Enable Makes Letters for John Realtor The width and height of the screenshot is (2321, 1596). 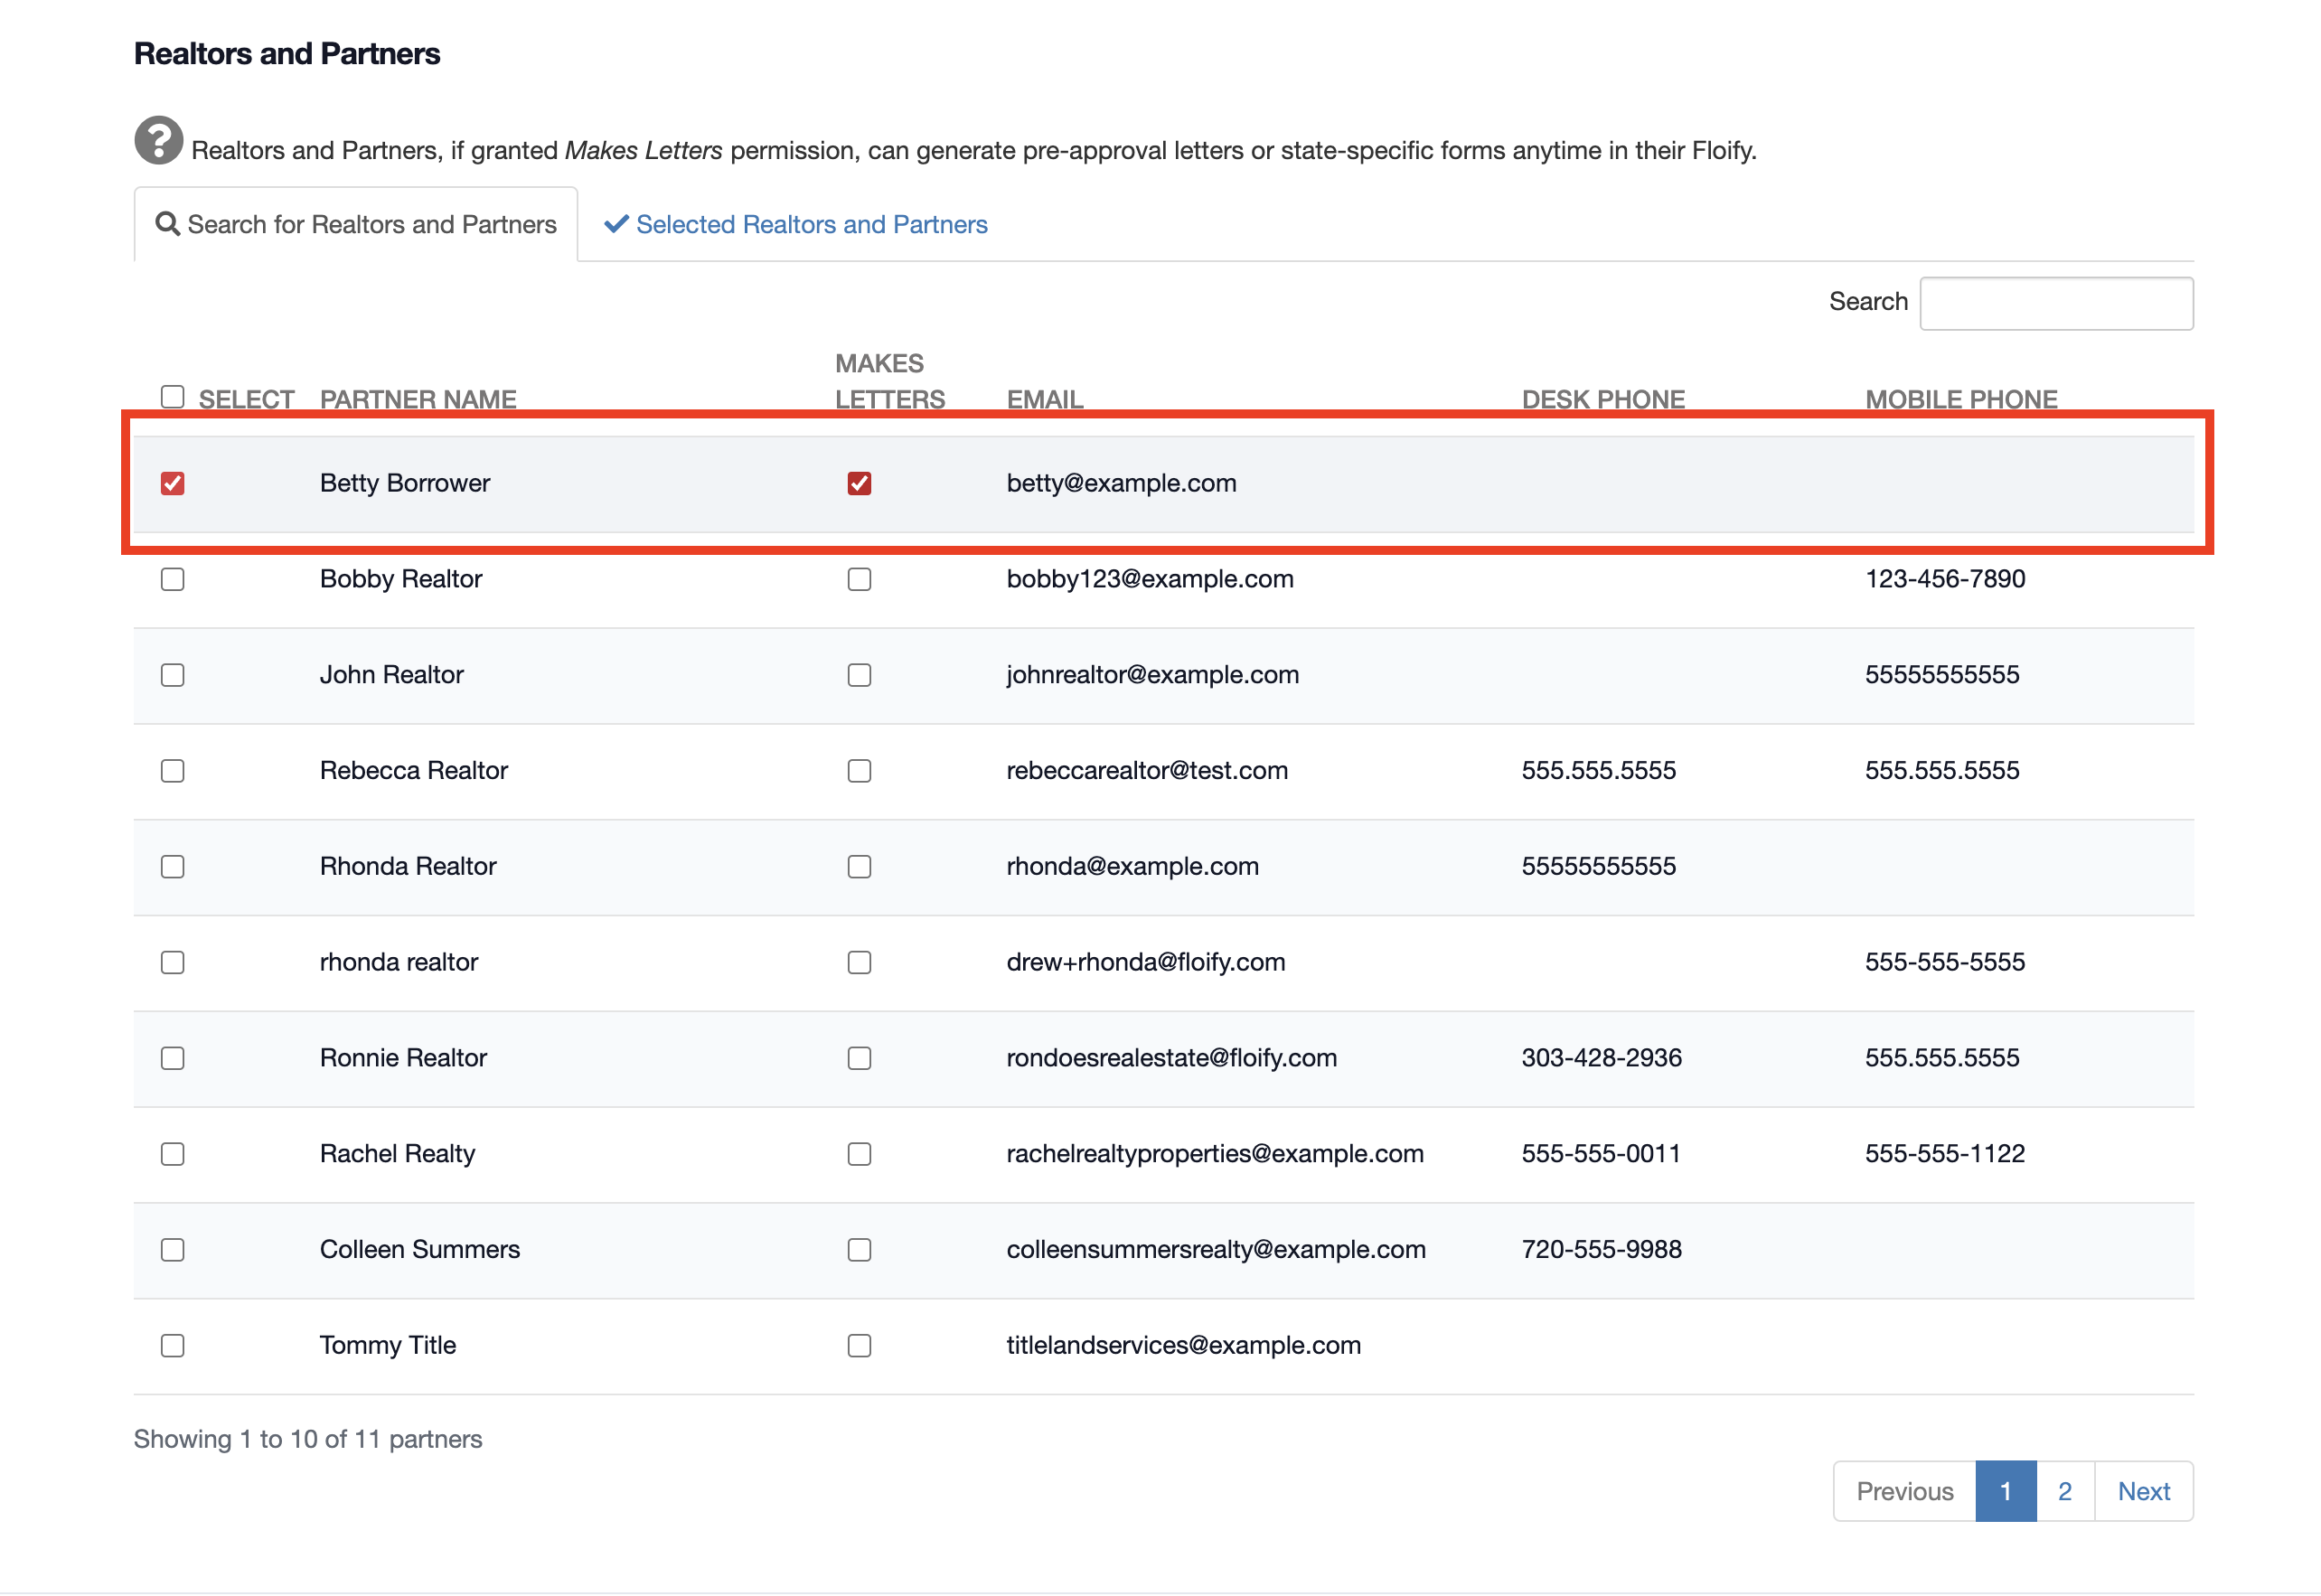pyautogui.click(x=859, y=676)
